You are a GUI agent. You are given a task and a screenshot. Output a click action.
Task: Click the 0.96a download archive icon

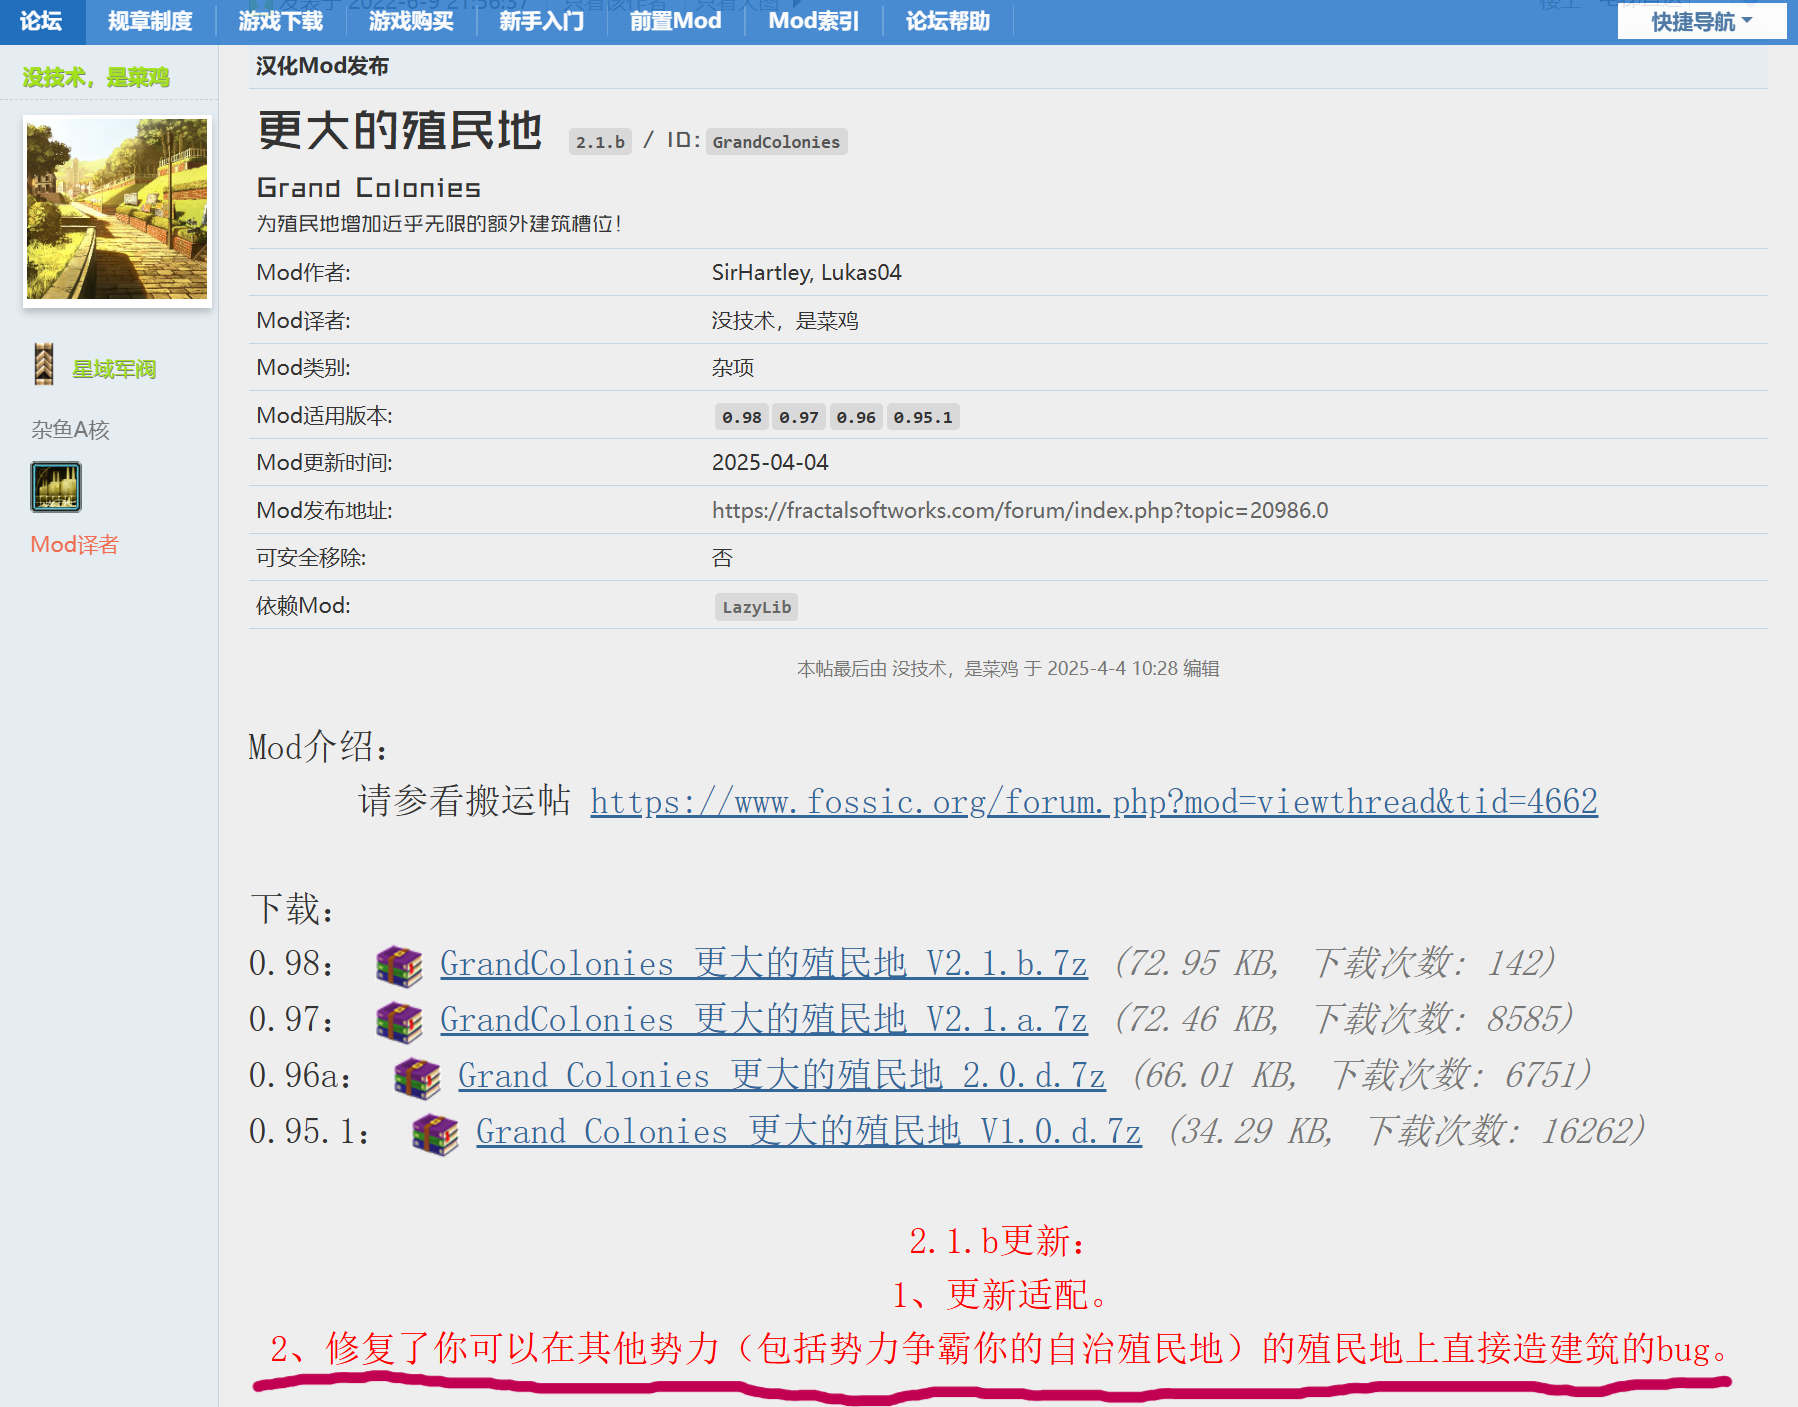tap(417, 1077)
